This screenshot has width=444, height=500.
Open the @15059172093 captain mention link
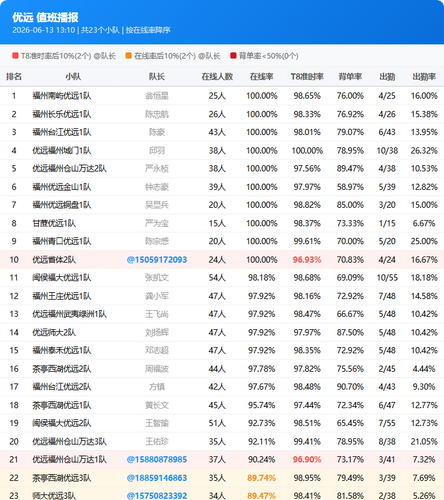[157, 260]
